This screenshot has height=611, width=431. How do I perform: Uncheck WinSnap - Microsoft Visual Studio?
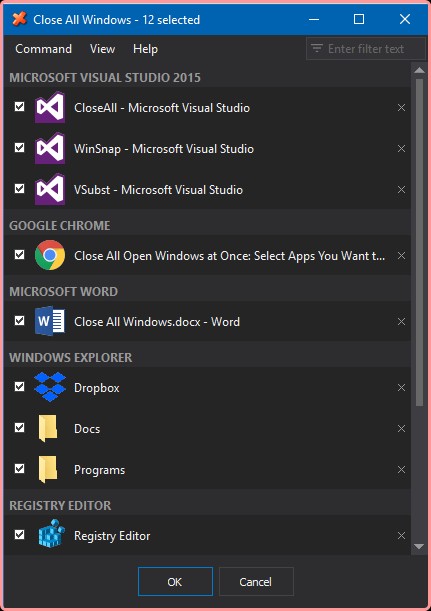click(19, 147)
